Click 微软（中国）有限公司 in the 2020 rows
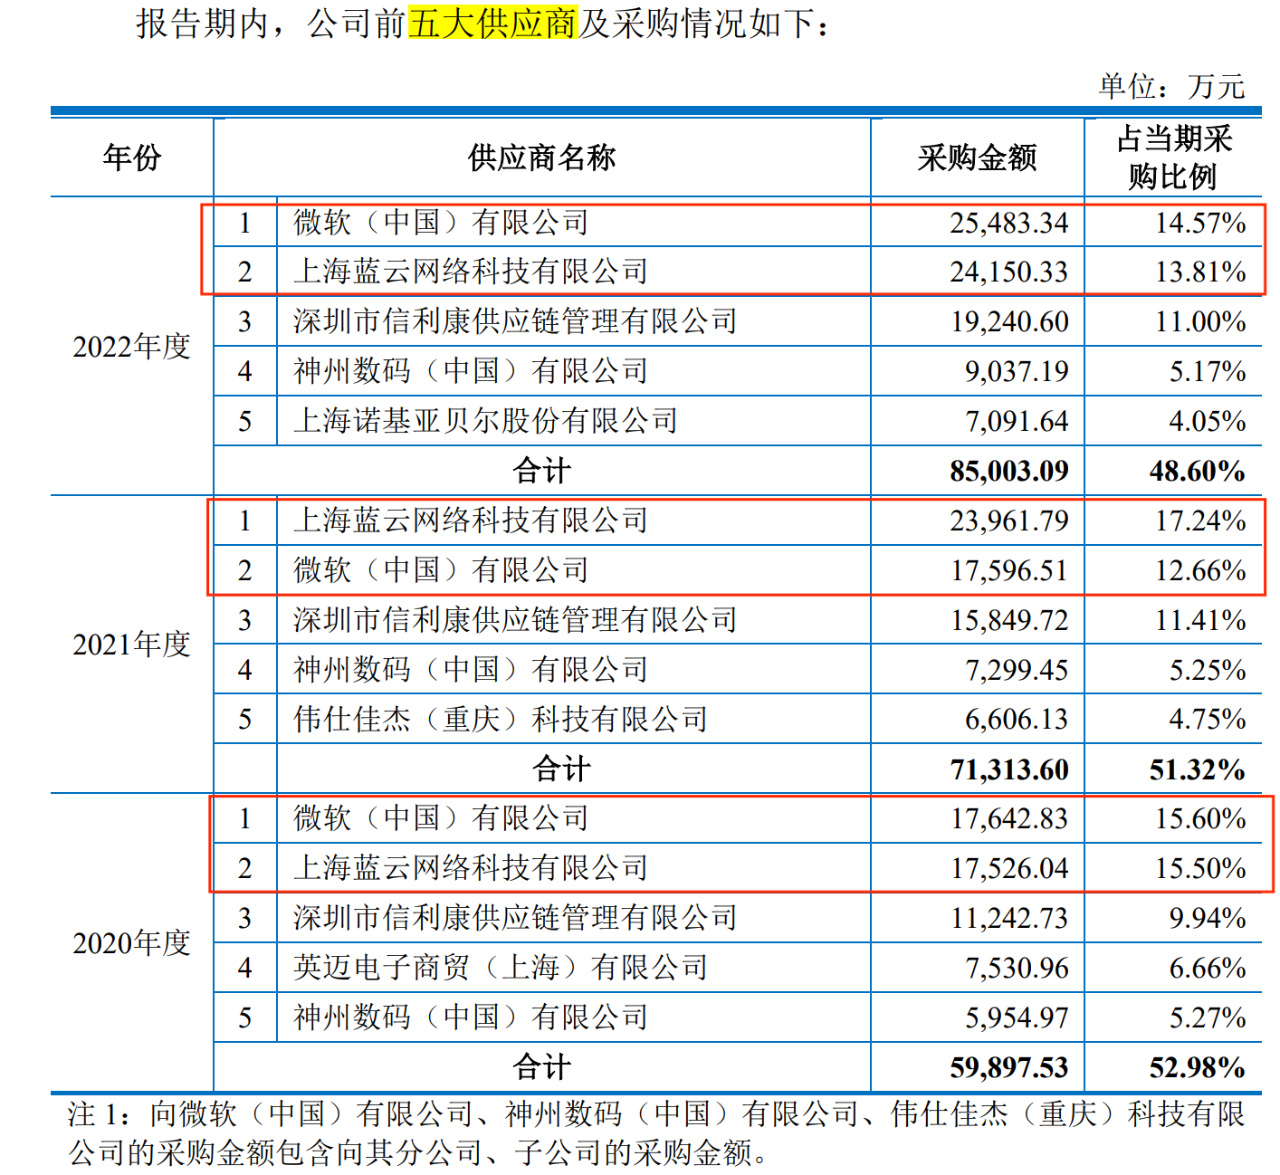This screenshot has width=1280, height=1175. pyautogui.click(x=441, y=818)
